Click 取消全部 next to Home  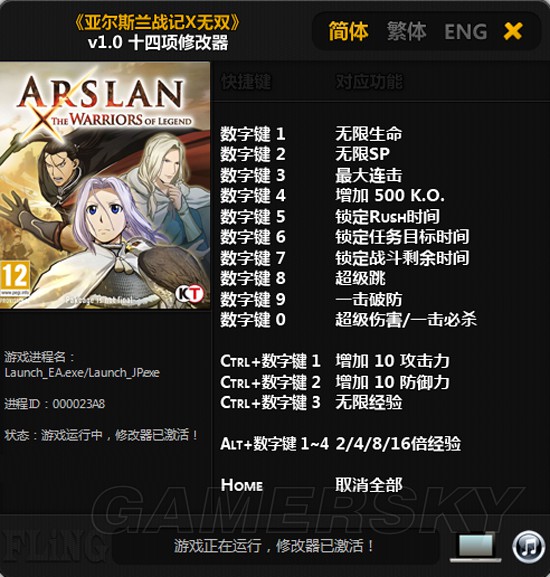click(x=369, y=485)
